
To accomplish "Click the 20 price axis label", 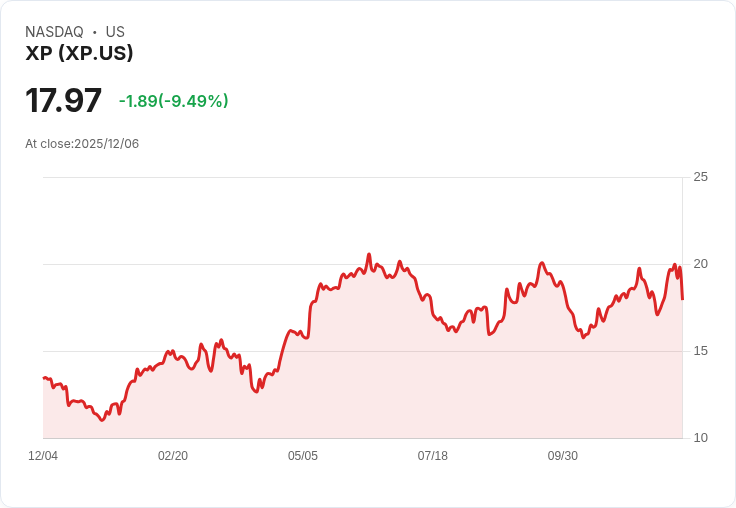I will point(700,264).
